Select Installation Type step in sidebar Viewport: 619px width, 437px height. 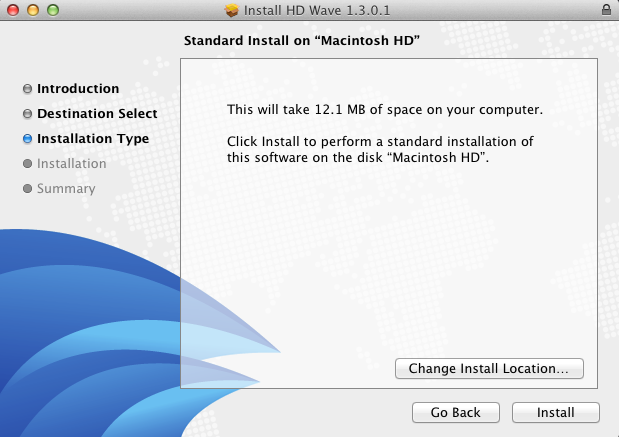click(x=93, y=139)
